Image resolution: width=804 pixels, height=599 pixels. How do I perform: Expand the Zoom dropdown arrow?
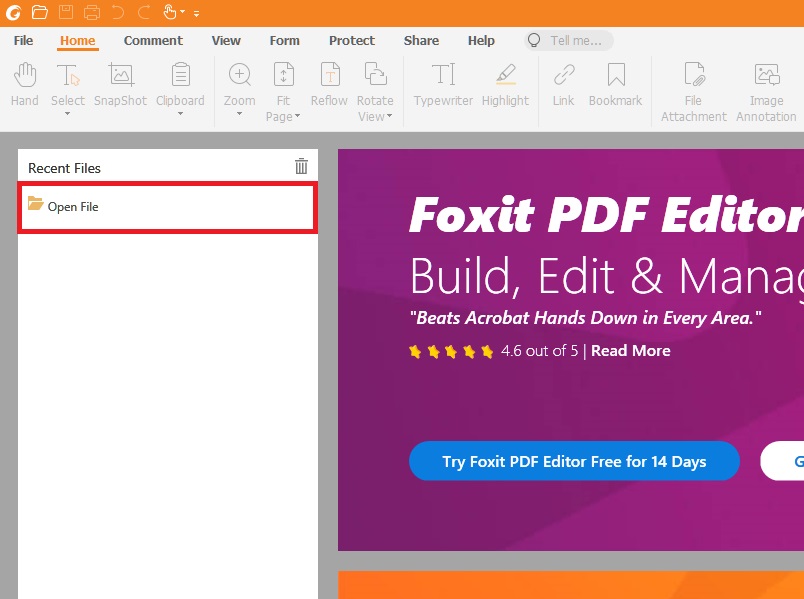click(239, 114)
